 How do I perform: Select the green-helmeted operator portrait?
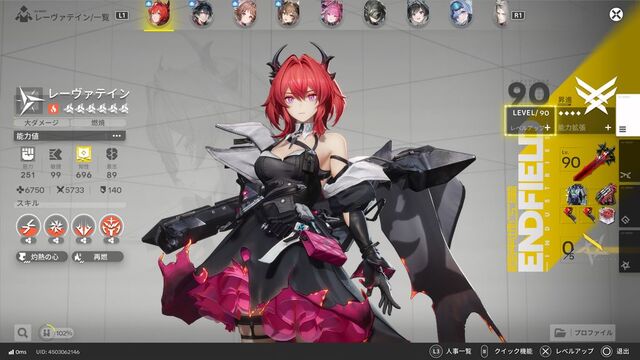pyautogui.click(x=375, y=14)
